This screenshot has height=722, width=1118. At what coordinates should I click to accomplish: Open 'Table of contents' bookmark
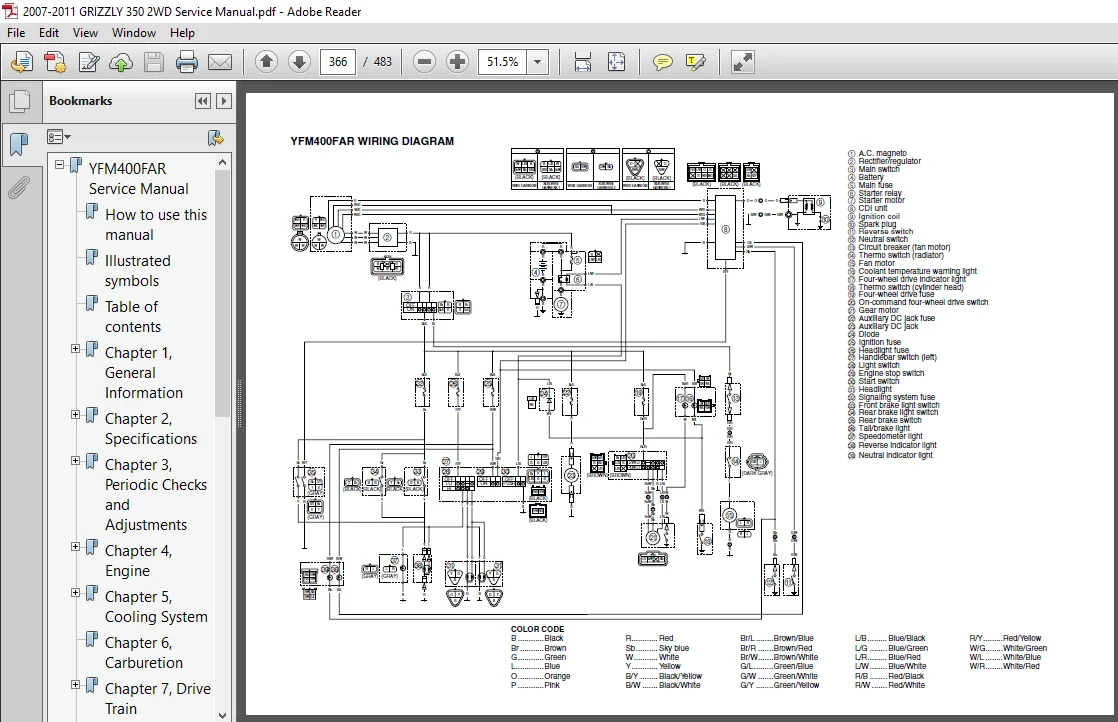[x=133, y=316]
